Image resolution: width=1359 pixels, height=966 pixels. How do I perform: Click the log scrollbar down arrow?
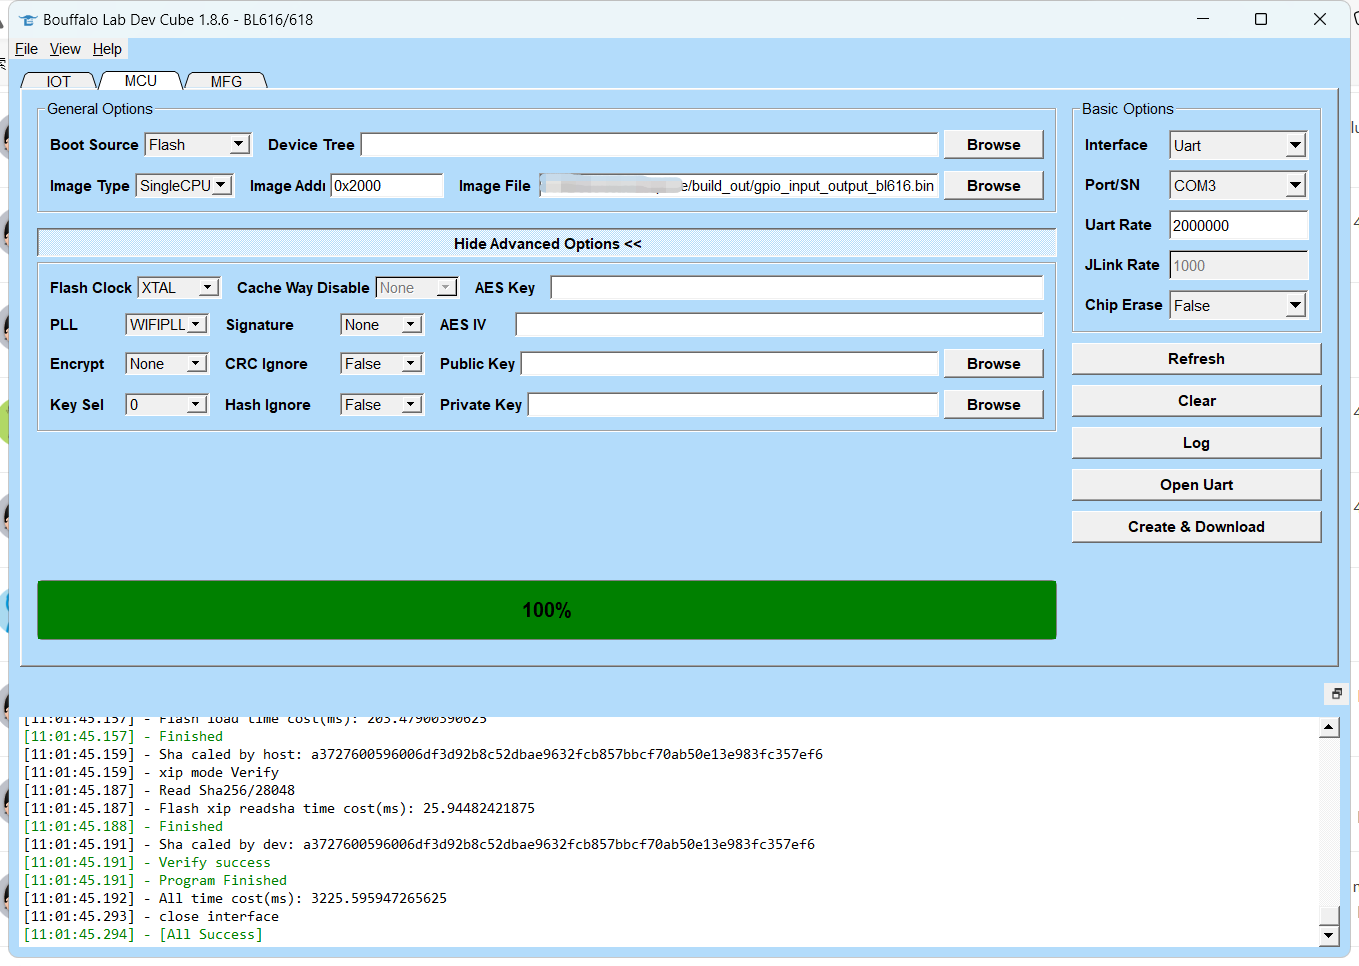click(x=1329, y=936)
